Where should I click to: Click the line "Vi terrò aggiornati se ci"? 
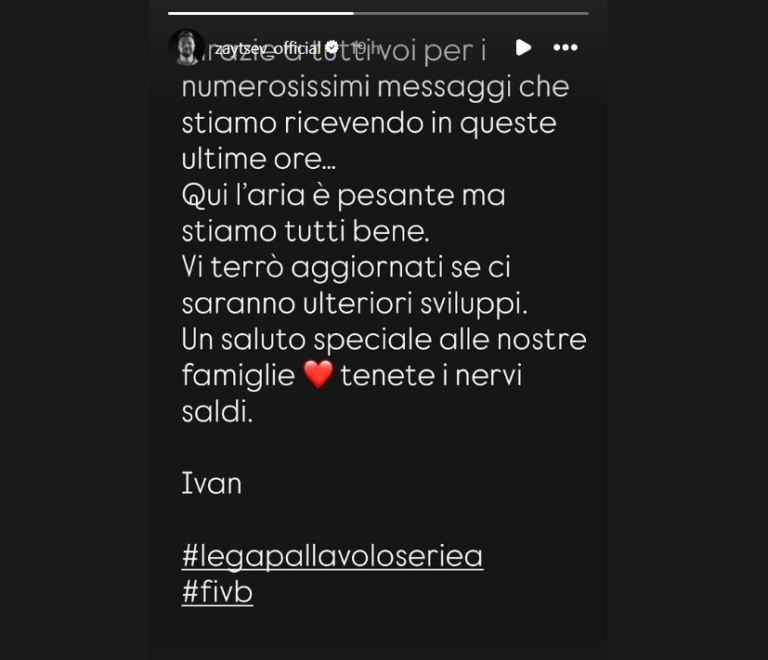tap(346, 268)
